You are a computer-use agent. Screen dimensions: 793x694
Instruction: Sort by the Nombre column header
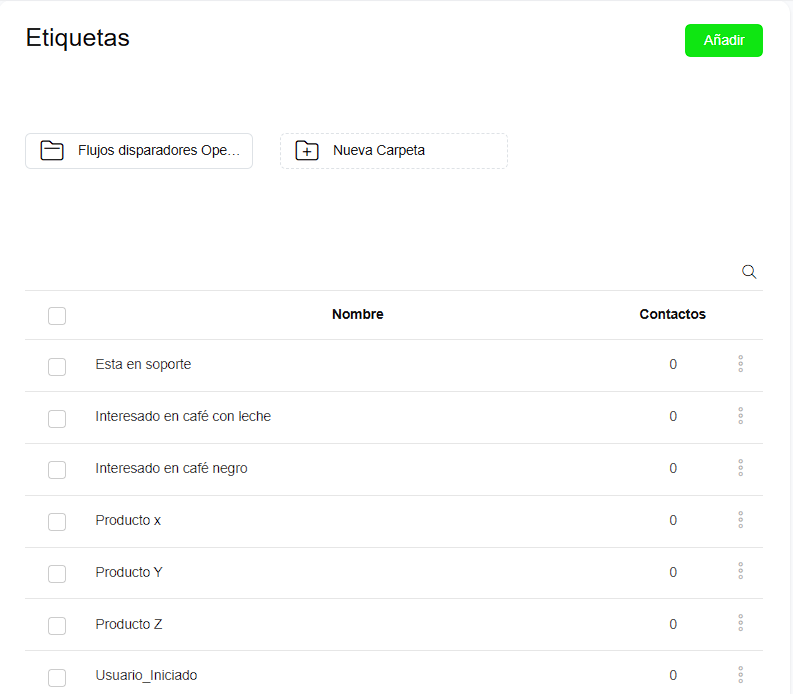tap(357, 314)
